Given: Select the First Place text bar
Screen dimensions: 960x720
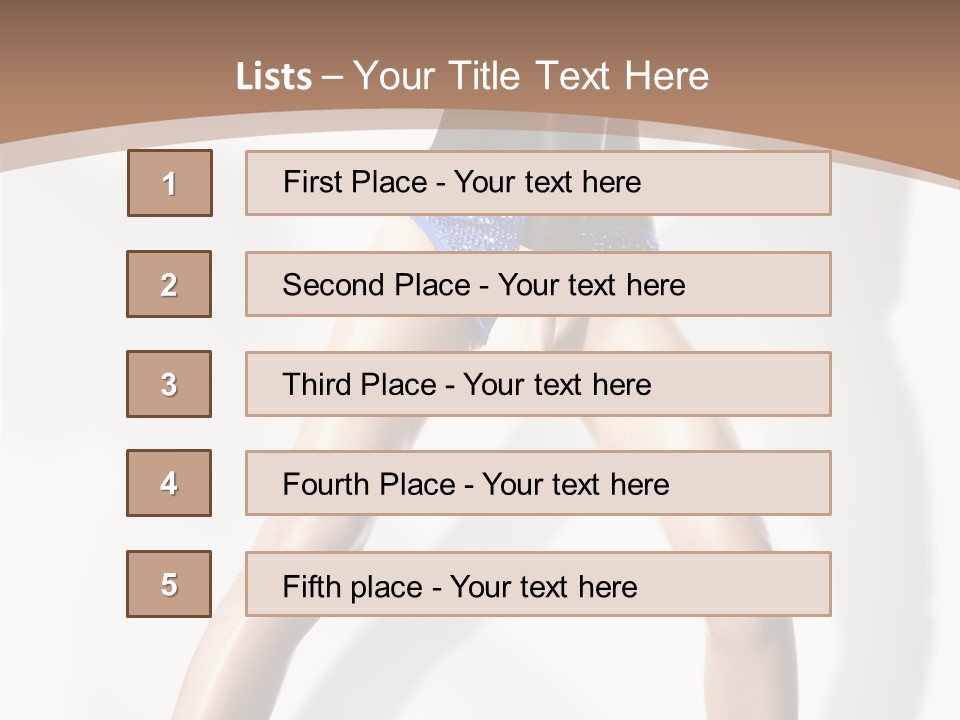Looking at the screenshot, I should (538, 183).
